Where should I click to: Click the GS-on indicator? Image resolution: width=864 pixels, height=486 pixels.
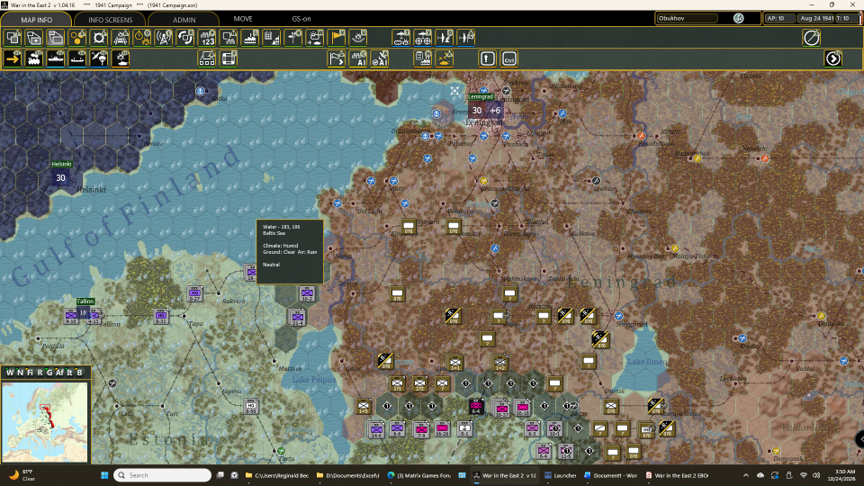click(x=301, y=19)
